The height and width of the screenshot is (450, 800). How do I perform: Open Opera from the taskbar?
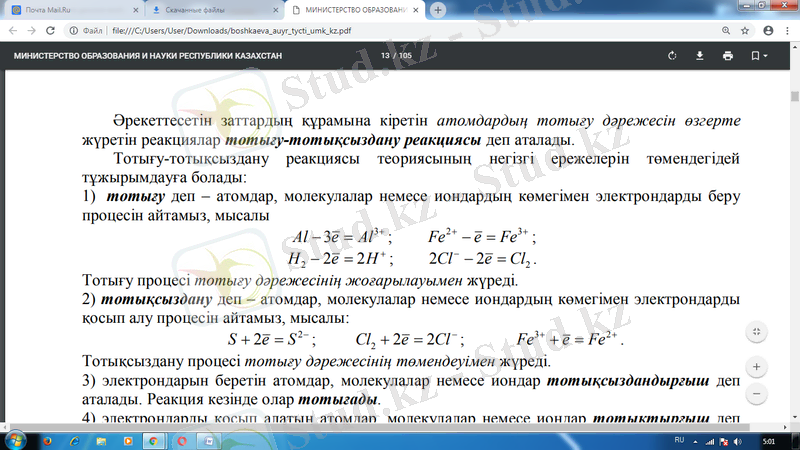(182, 441)
